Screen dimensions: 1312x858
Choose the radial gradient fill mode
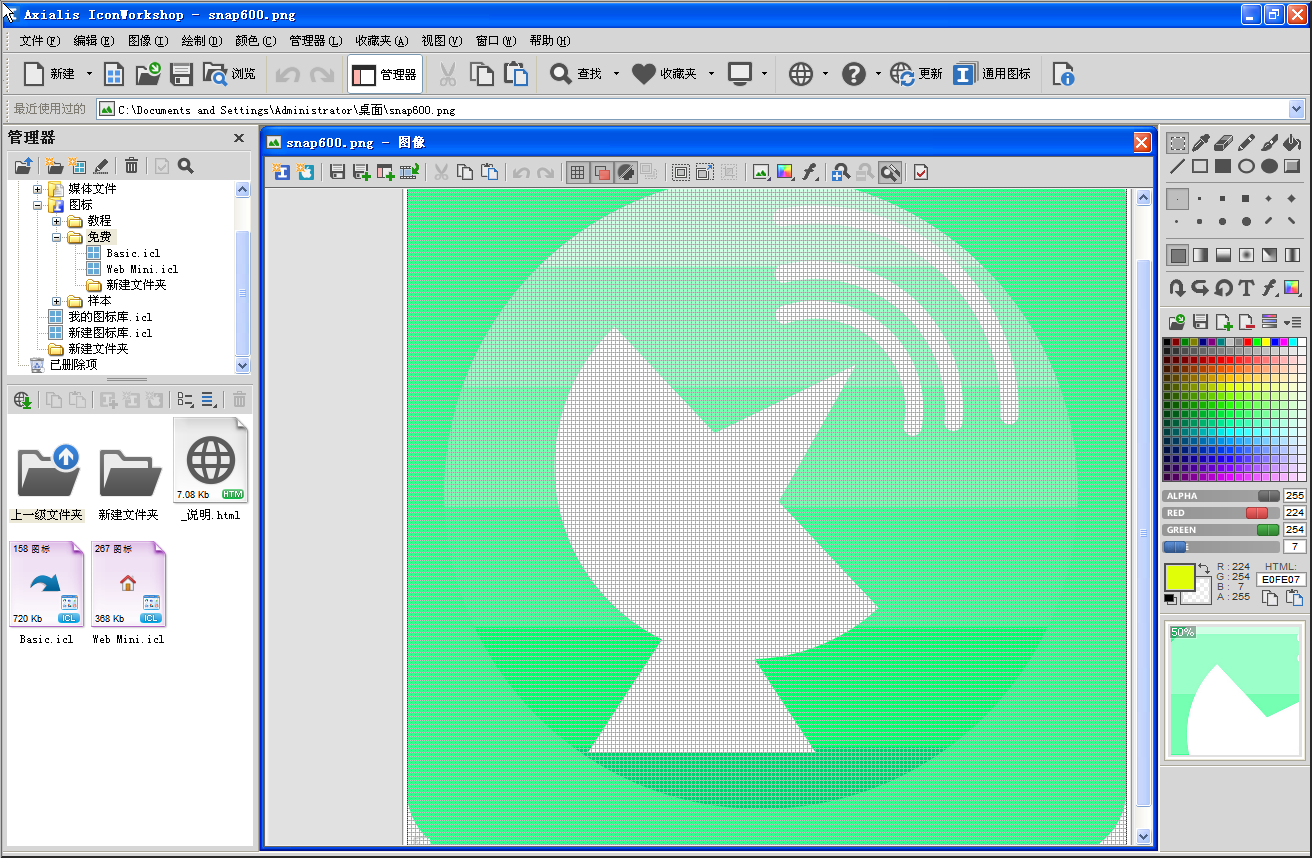pos(1246,255)
